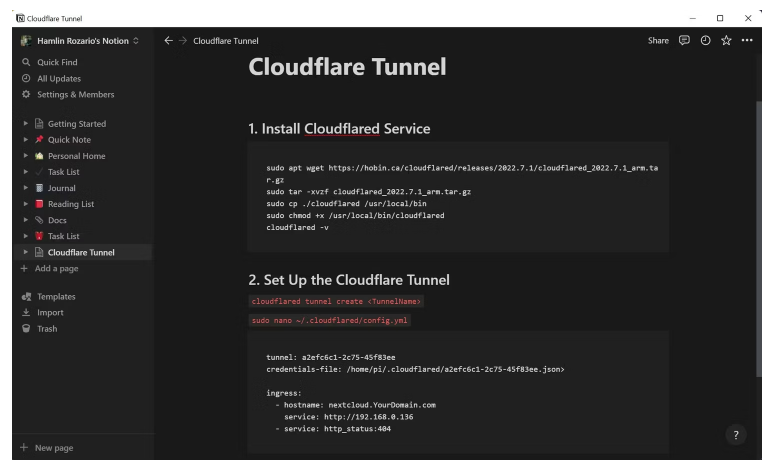This screenshot has height=467, width=770.
Task: Click the 'service: http_status:404' line
Action: coord(337,429)
